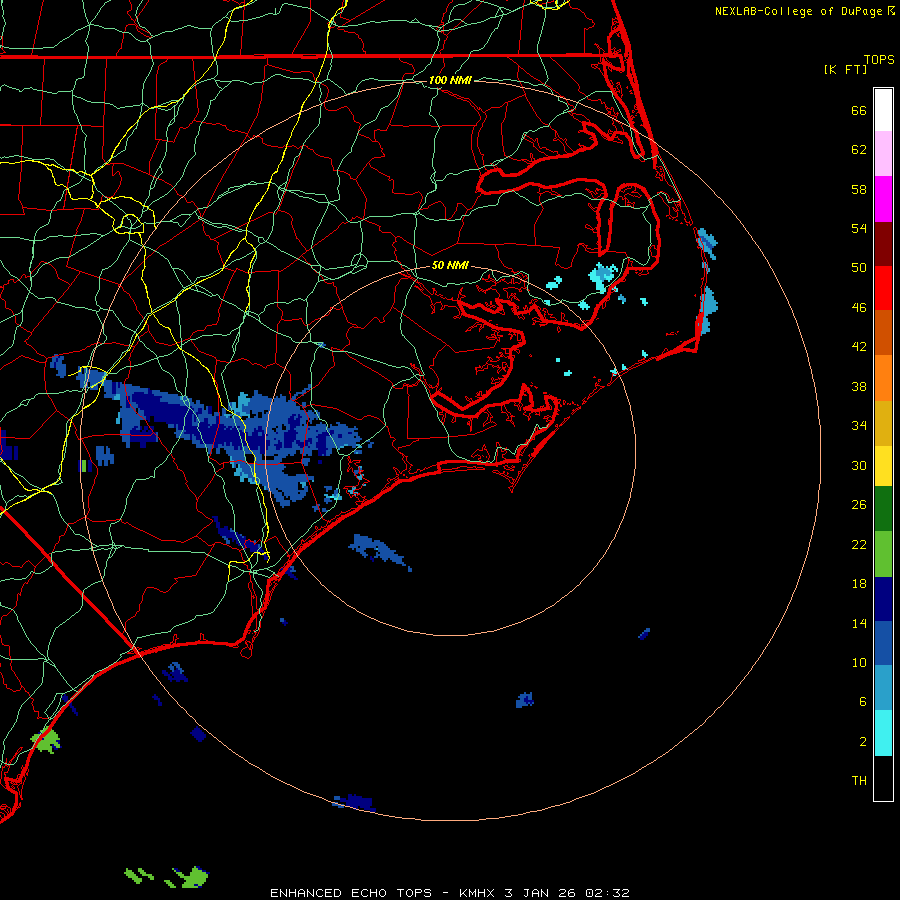The image size is (900, 900).
Task: Click the 30 legend value label
Action: [x=859, y=465]
